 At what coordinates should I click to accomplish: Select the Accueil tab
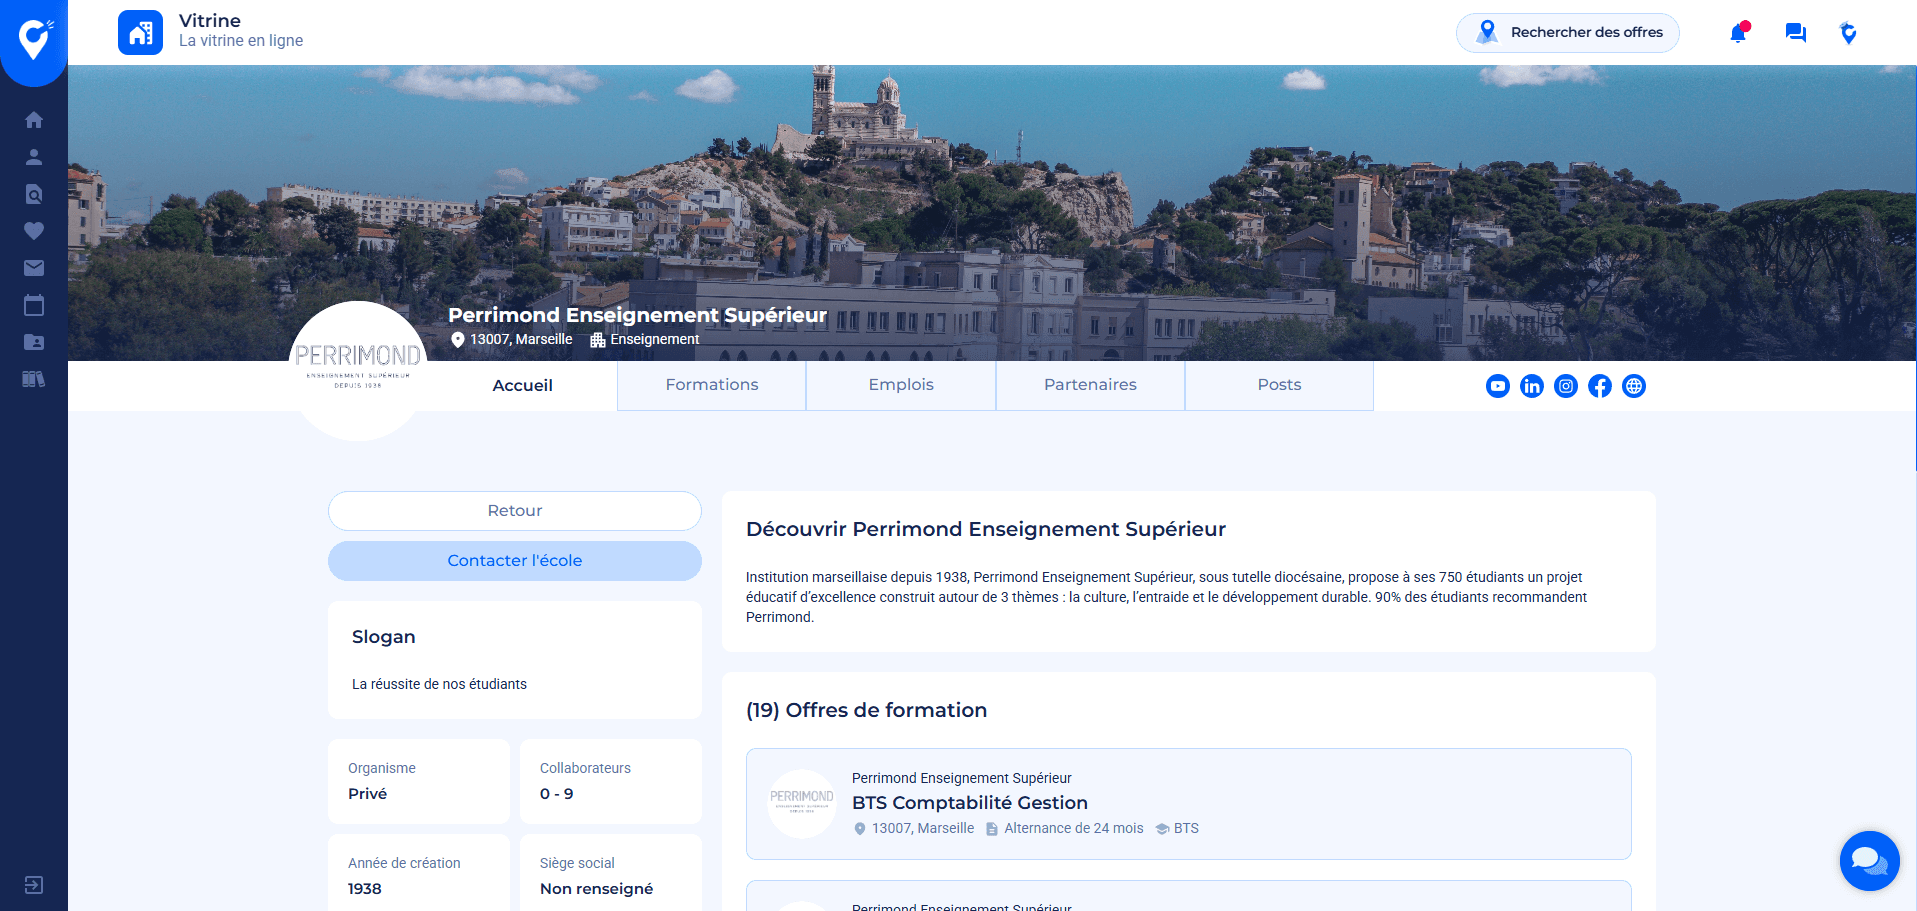(522, 386)
